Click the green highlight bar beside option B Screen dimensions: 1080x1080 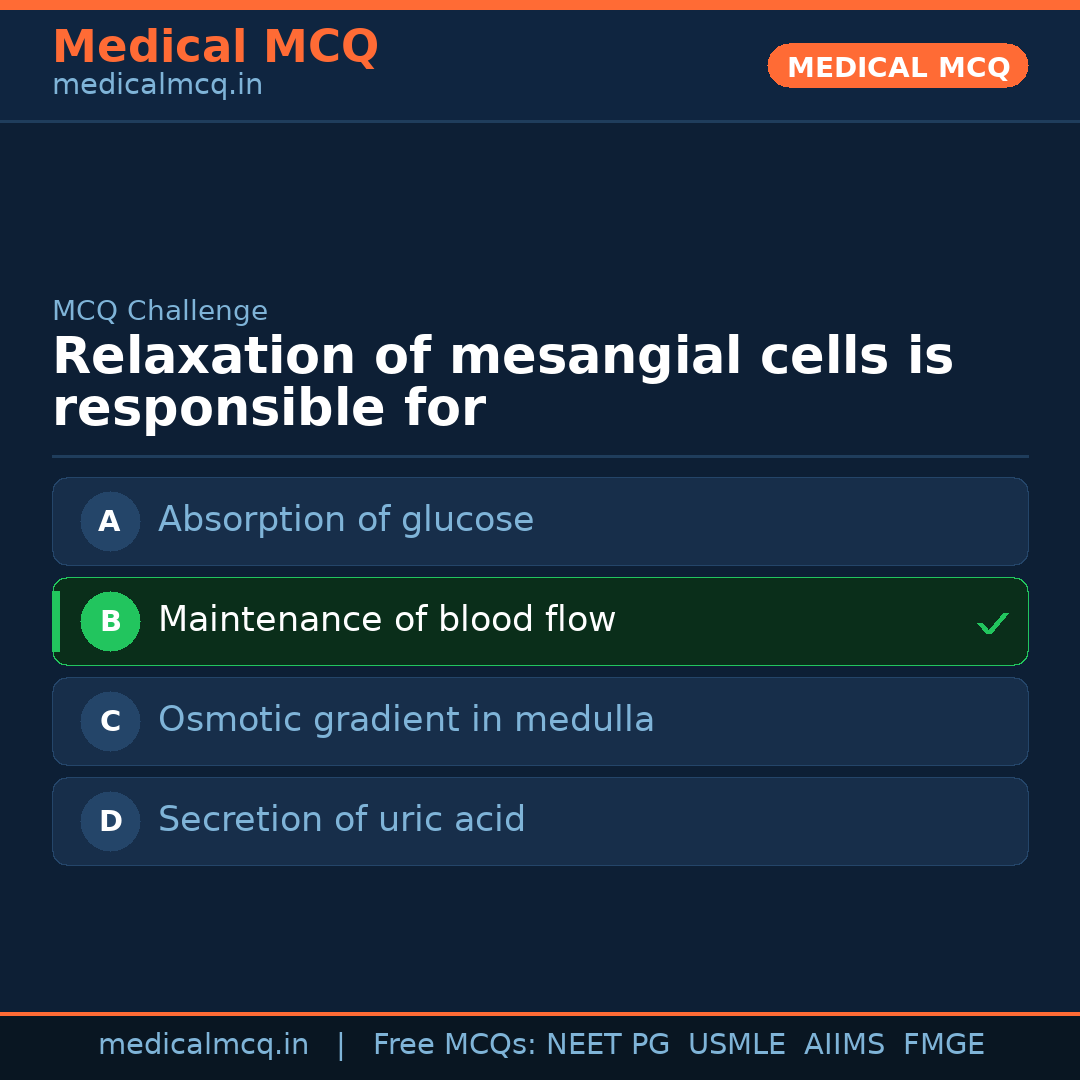(x=55, y=621)
